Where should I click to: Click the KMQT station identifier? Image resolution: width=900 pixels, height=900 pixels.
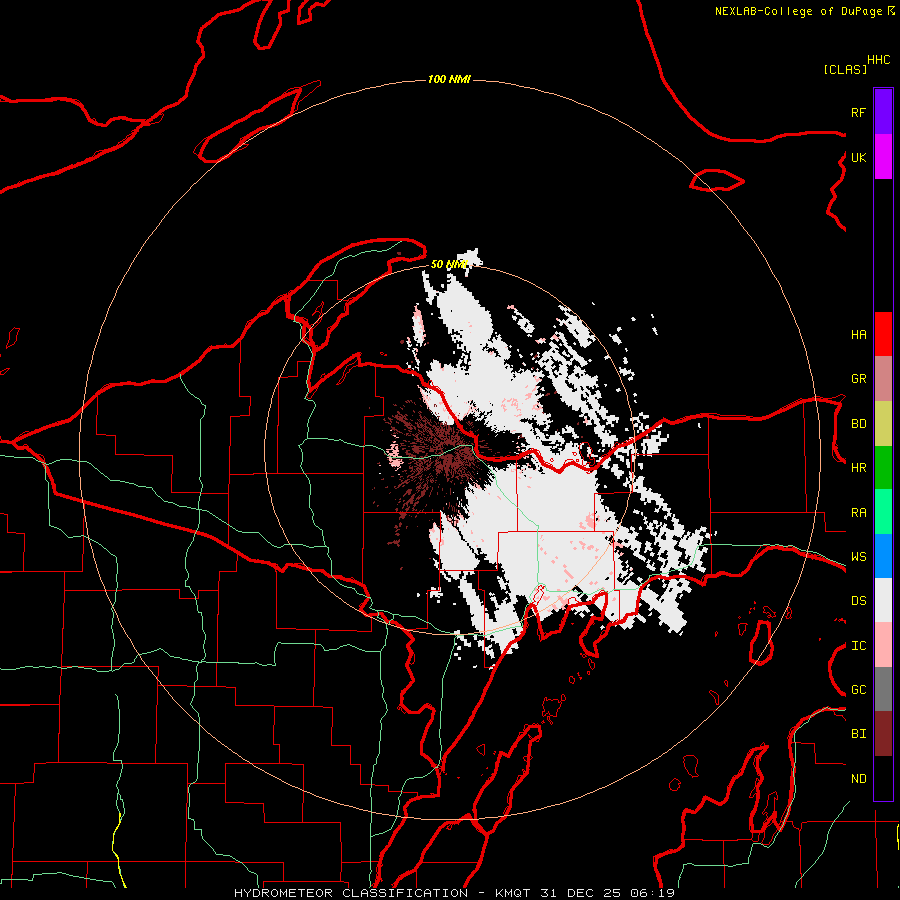pos(513,893)
